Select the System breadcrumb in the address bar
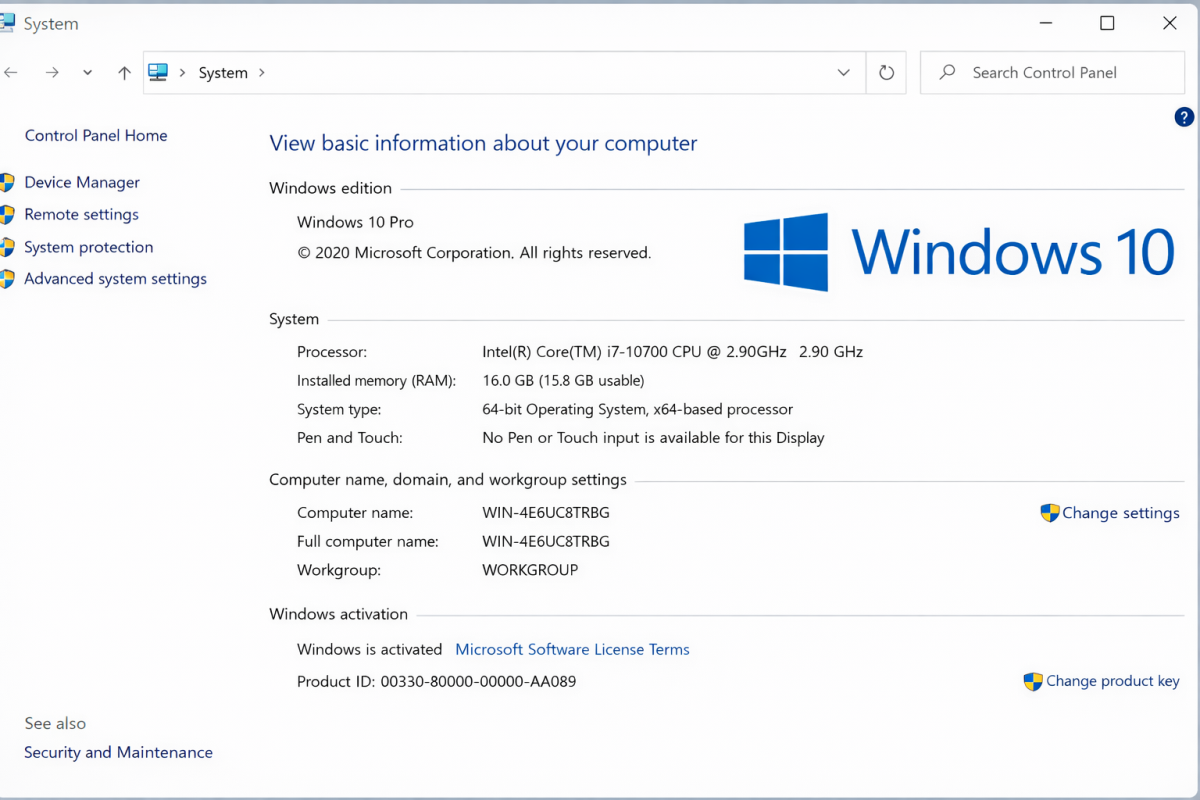 223,72
